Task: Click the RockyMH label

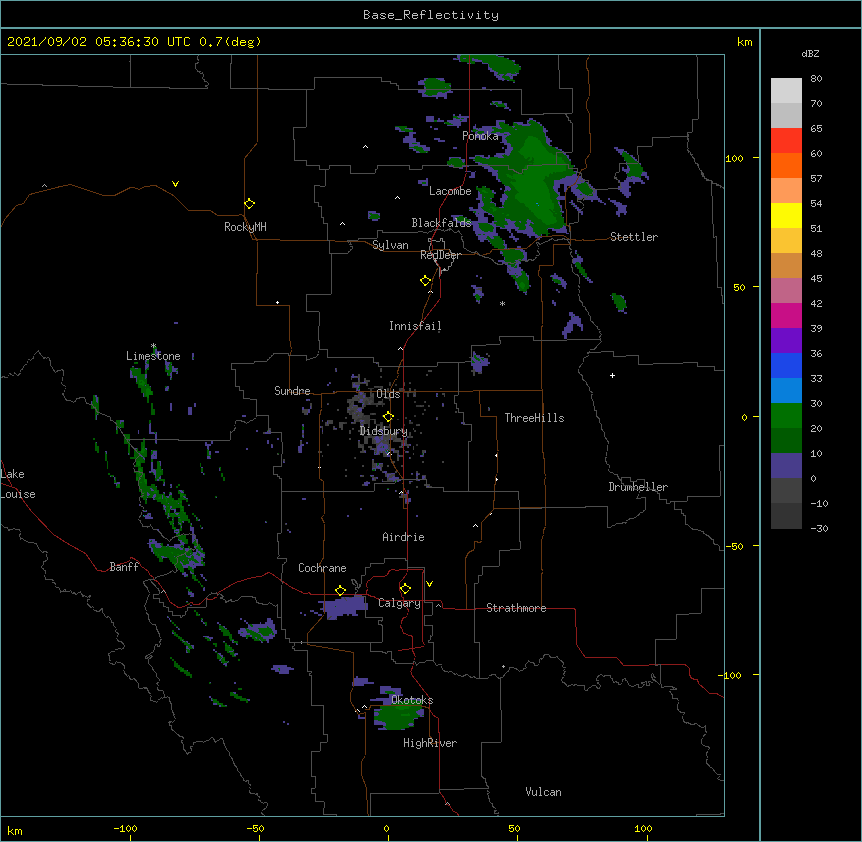Action: click(245, 227)
